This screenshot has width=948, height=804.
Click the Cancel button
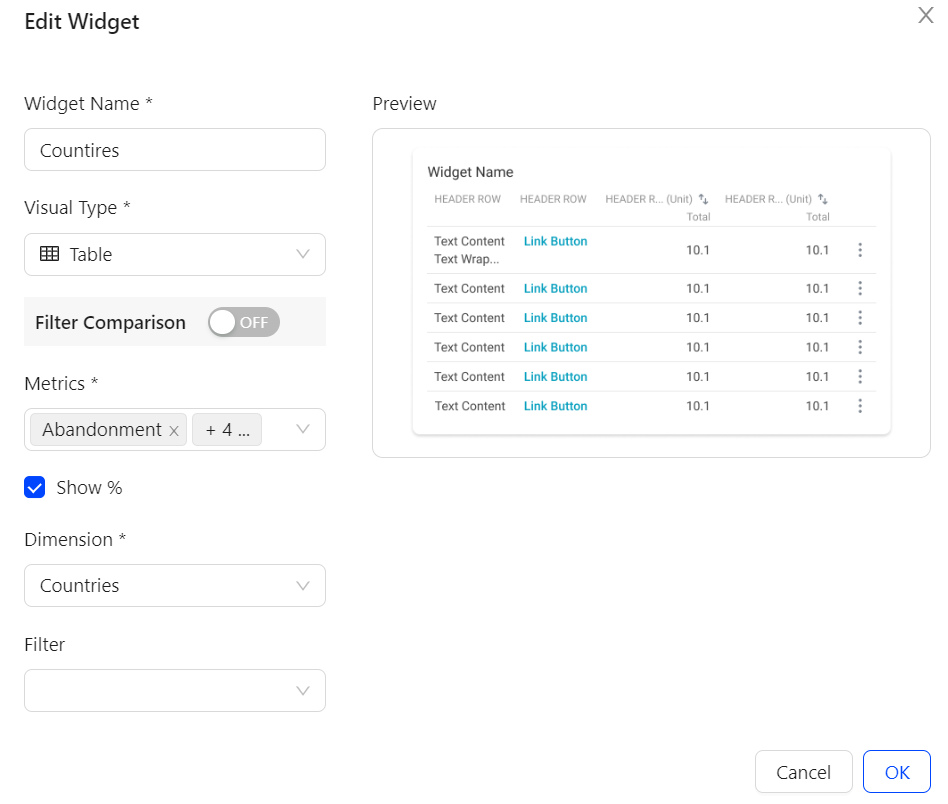click(x=803, y=772)
